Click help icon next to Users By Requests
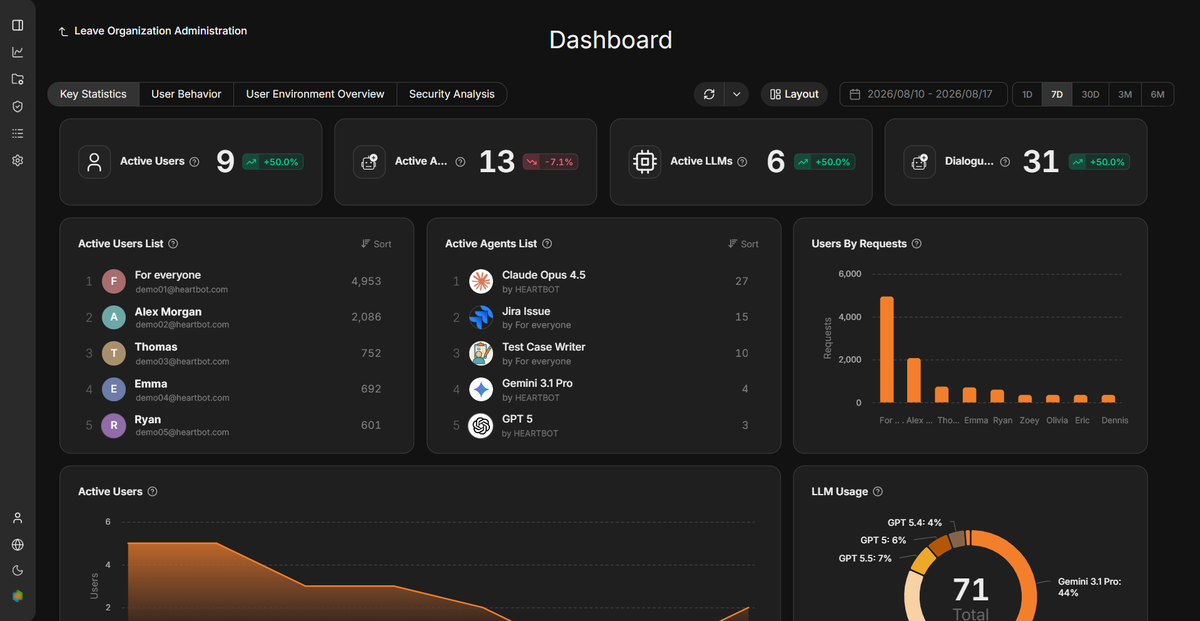Screen dimensions: 1200x621 [917, 244]
